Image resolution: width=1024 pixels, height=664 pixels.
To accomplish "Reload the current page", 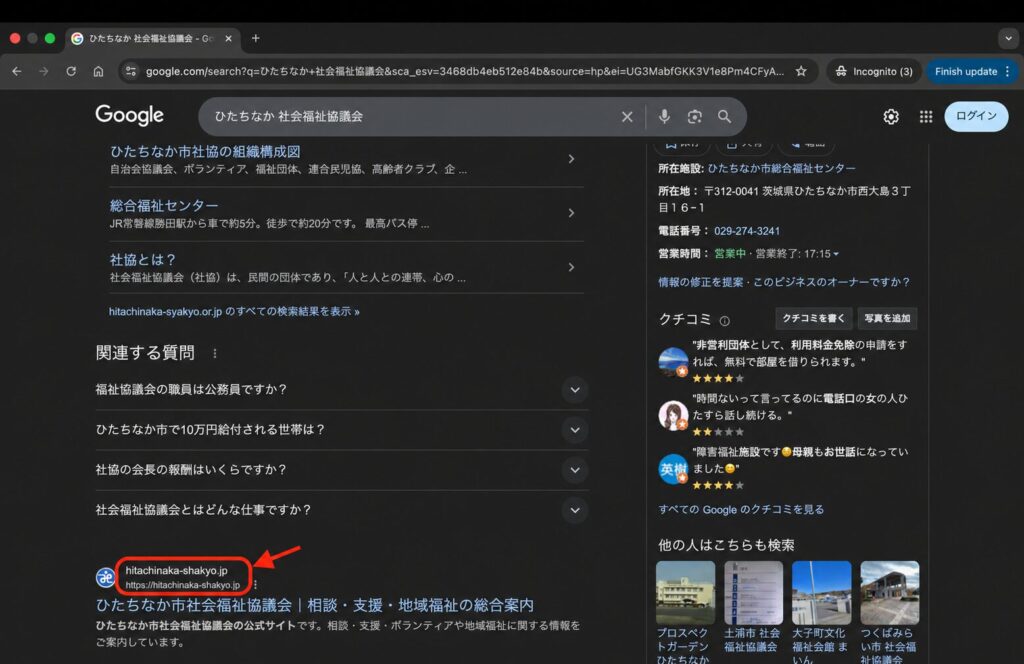I will (71, 71).
